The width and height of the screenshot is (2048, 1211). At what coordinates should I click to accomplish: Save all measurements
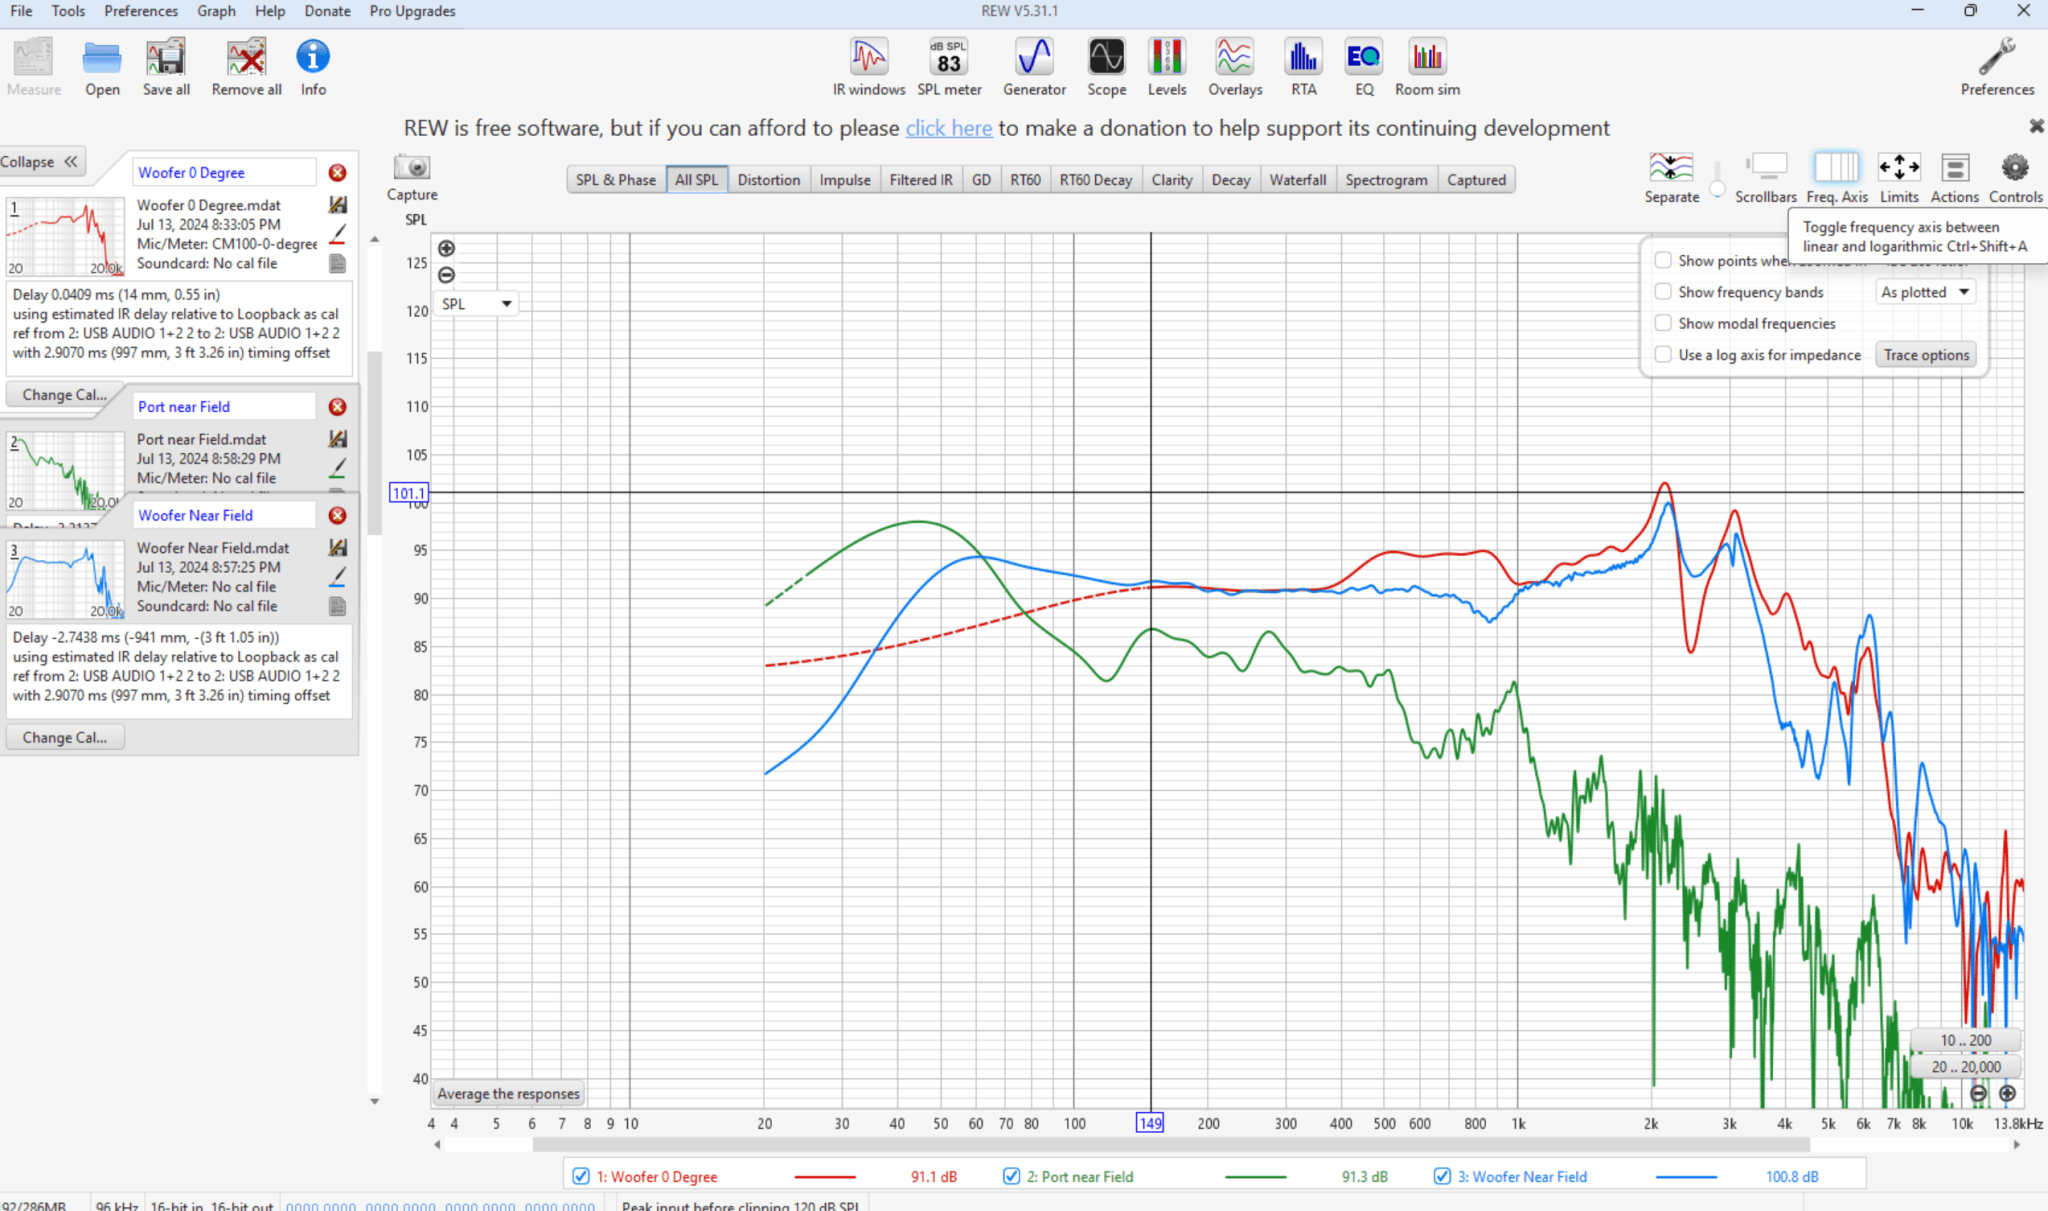[x=166, y=66]
